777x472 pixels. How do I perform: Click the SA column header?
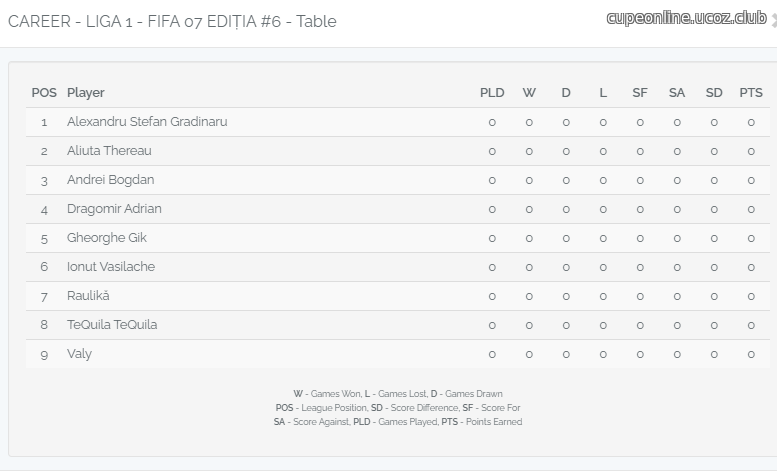[677, 93]
